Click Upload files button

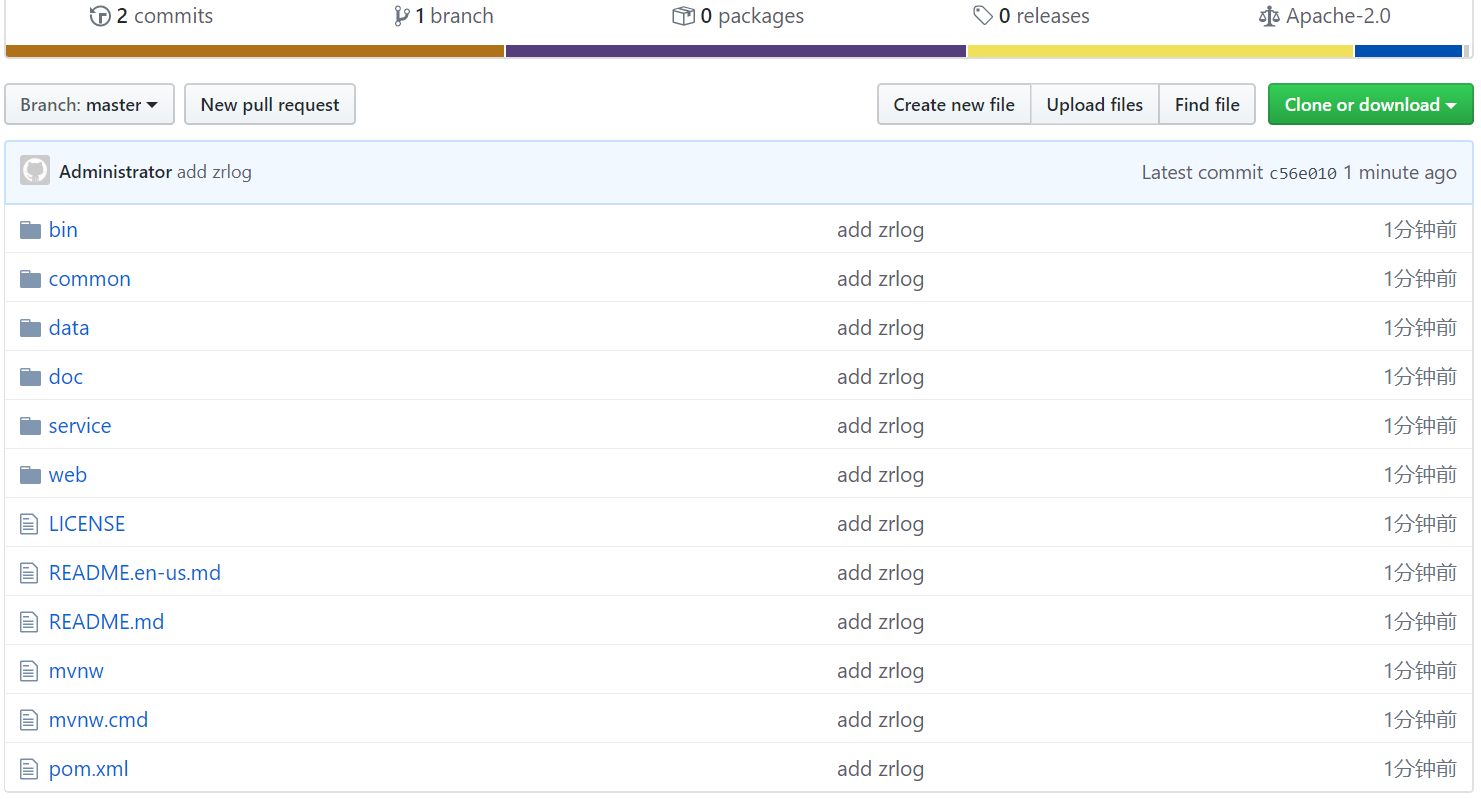click(1094, 104)
